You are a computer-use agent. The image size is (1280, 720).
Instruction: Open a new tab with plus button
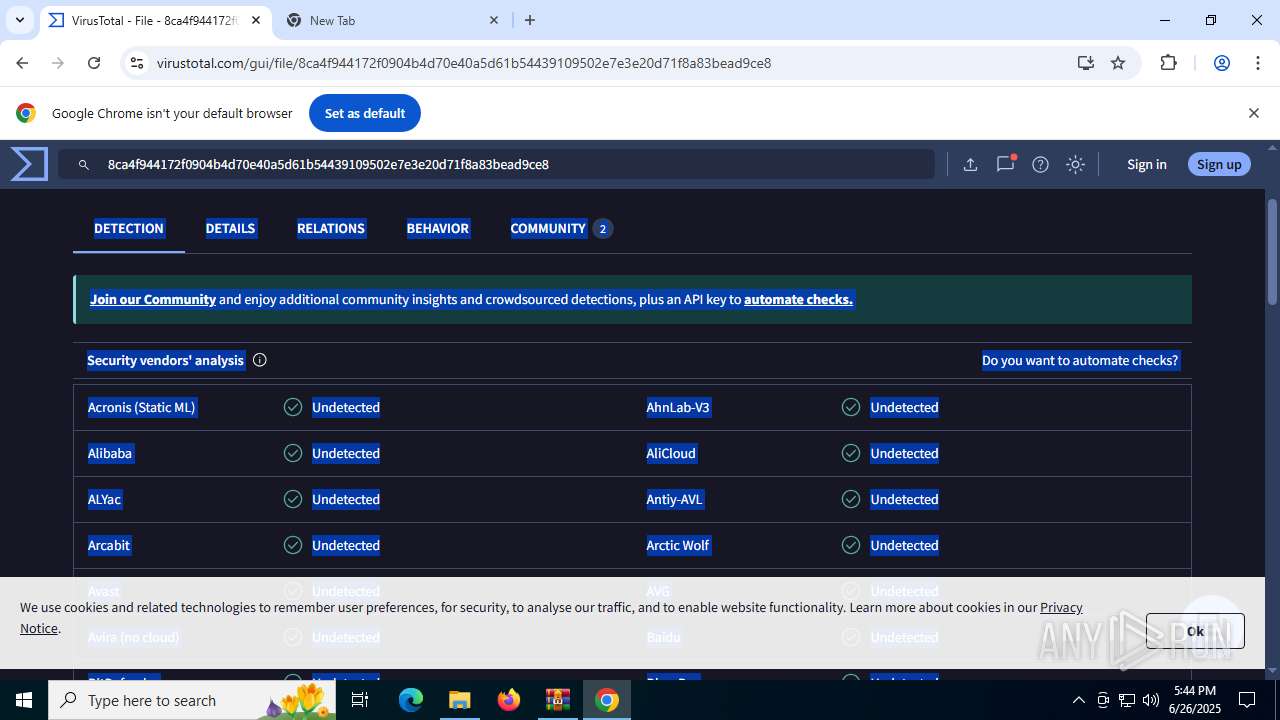coord(530,20)
